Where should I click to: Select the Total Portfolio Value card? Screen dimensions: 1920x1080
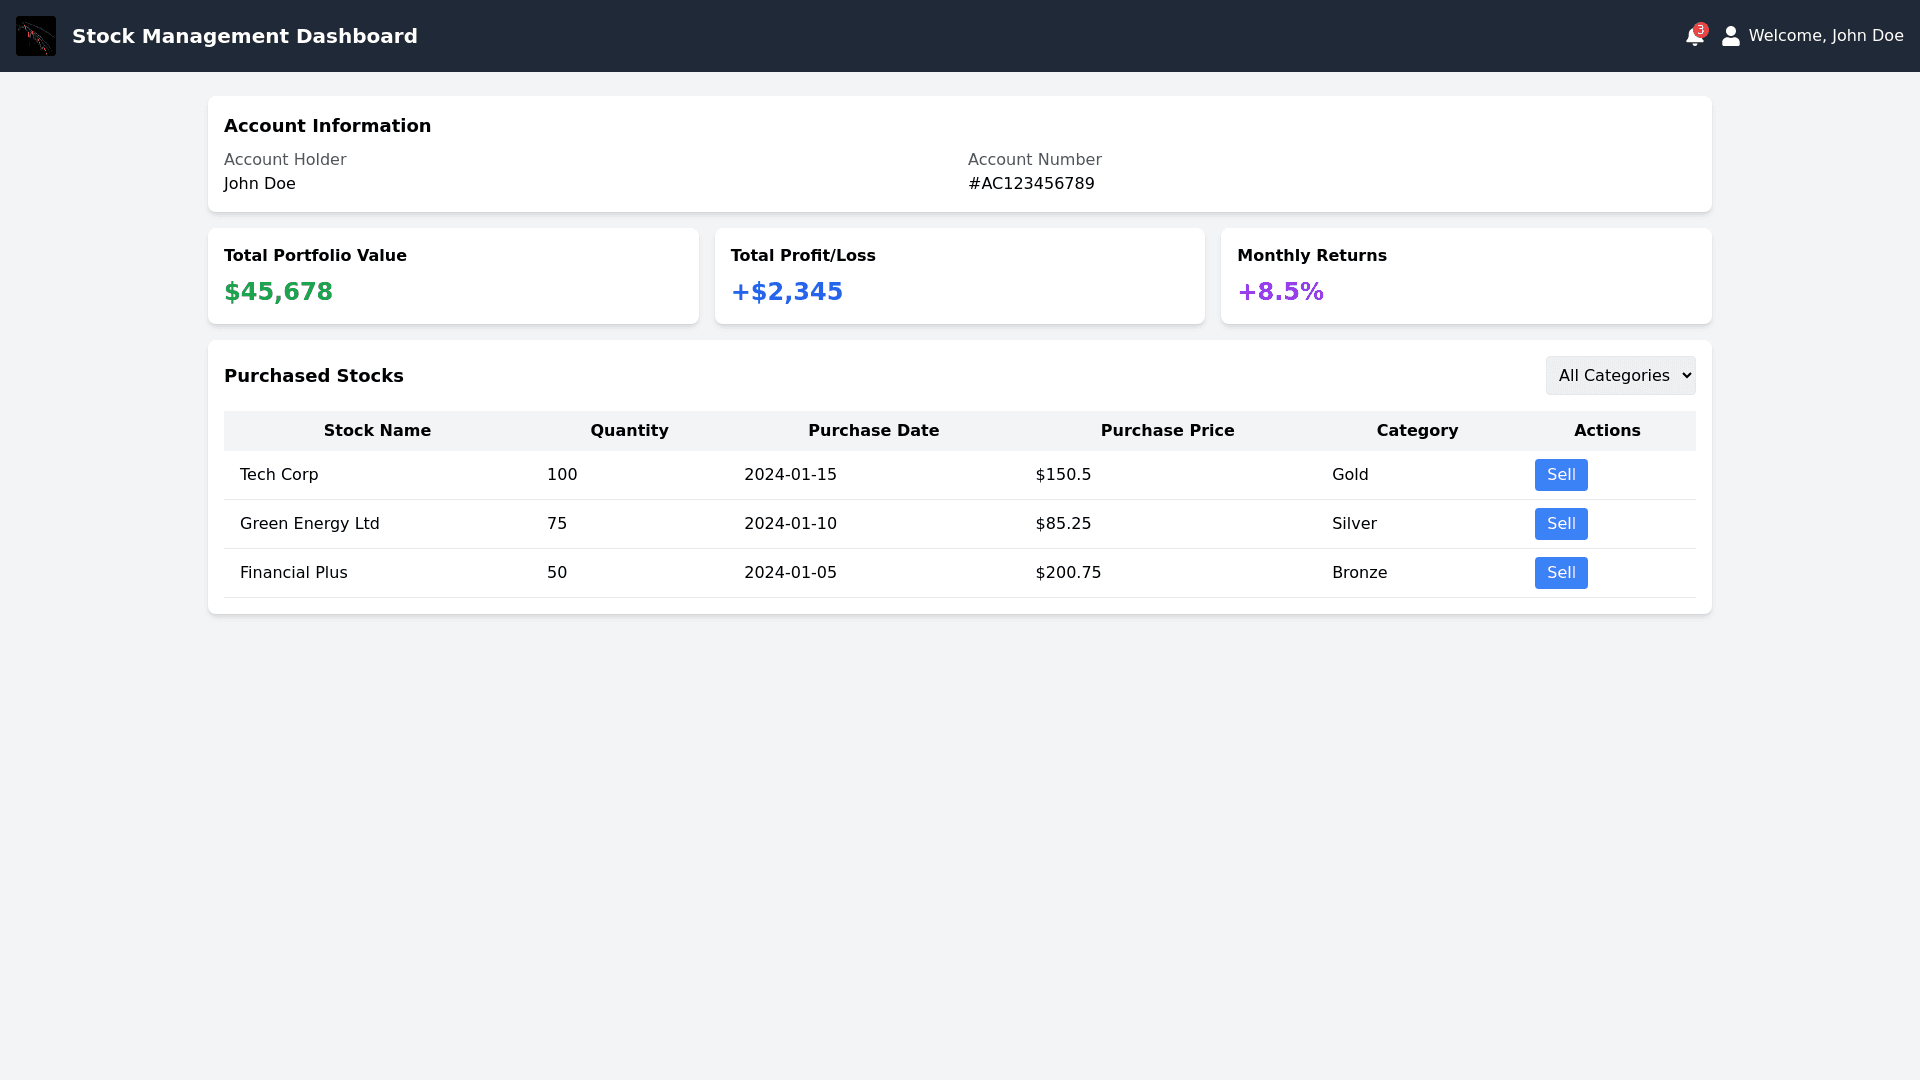(x=453, y=276)
